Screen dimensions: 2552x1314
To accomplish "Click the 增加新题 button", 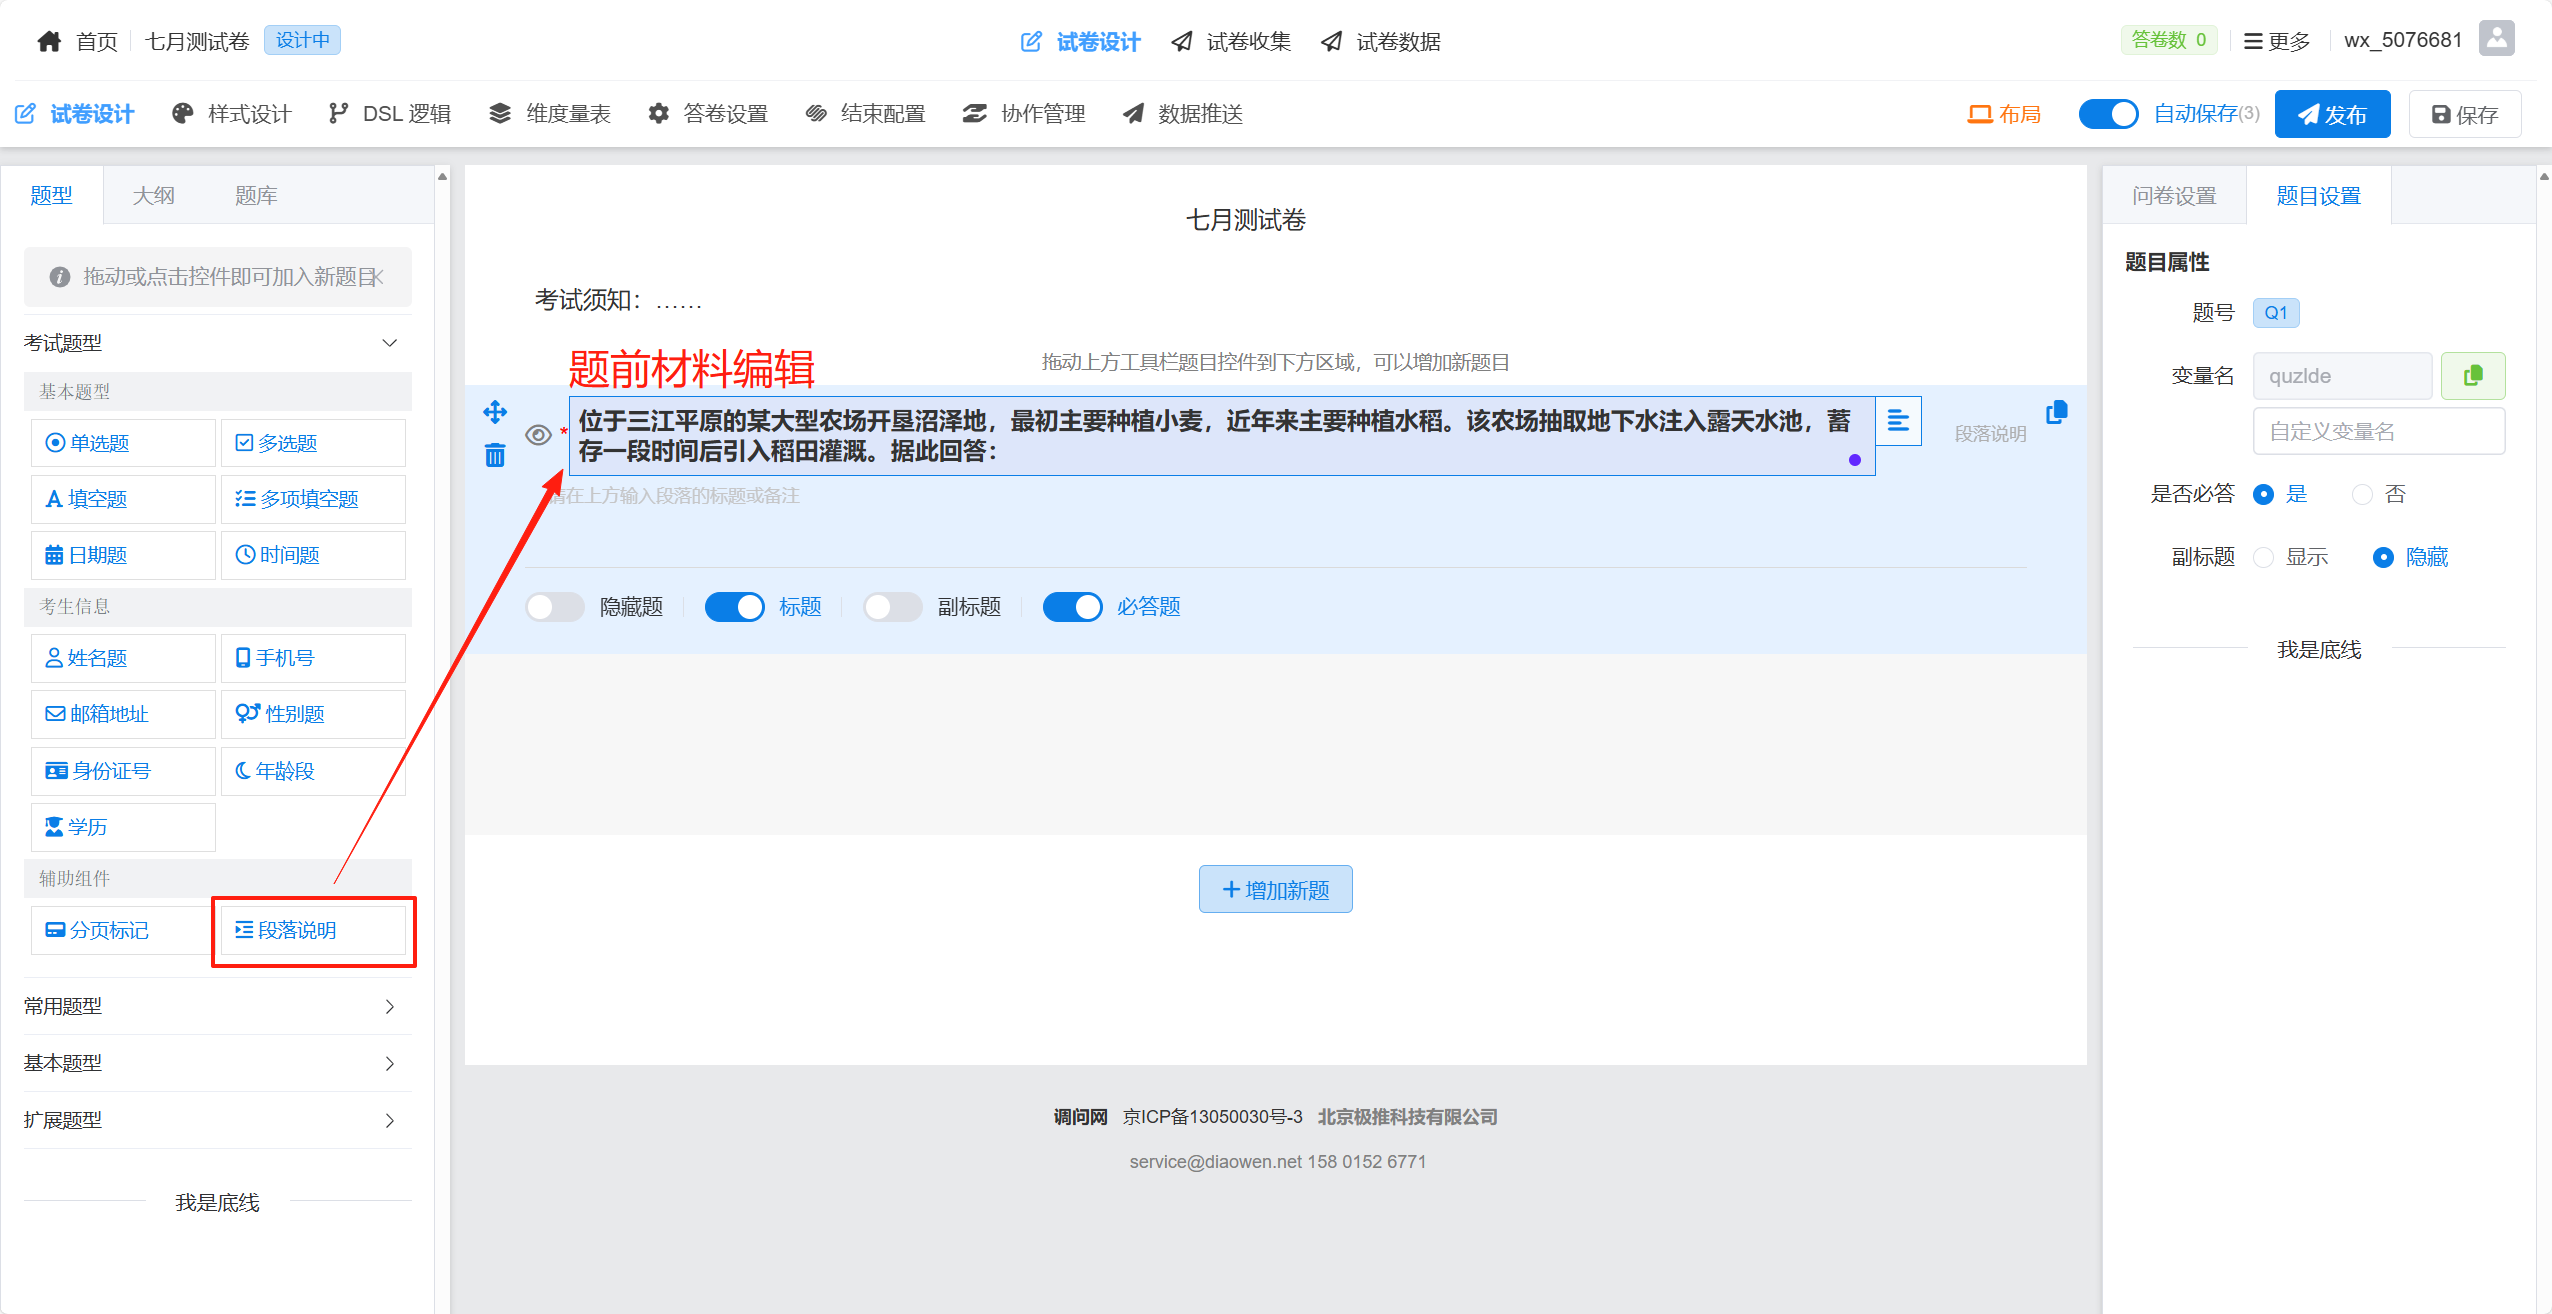I will [1275, 889].
